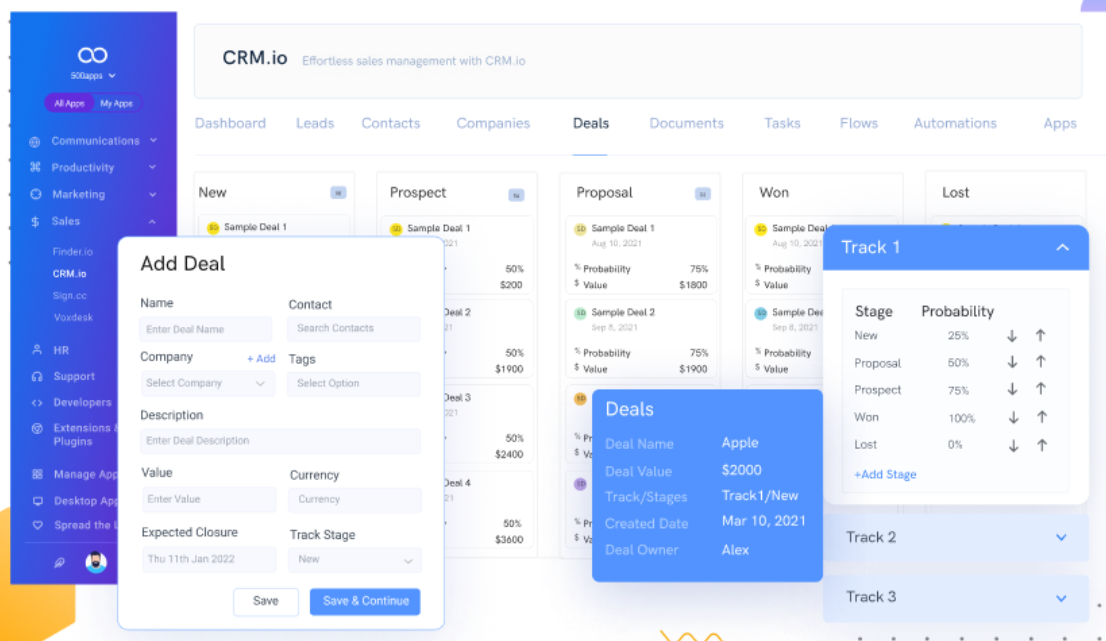
Task: Click the Search Contacts field
Action: pyautogui.click(x=354, y=329)
